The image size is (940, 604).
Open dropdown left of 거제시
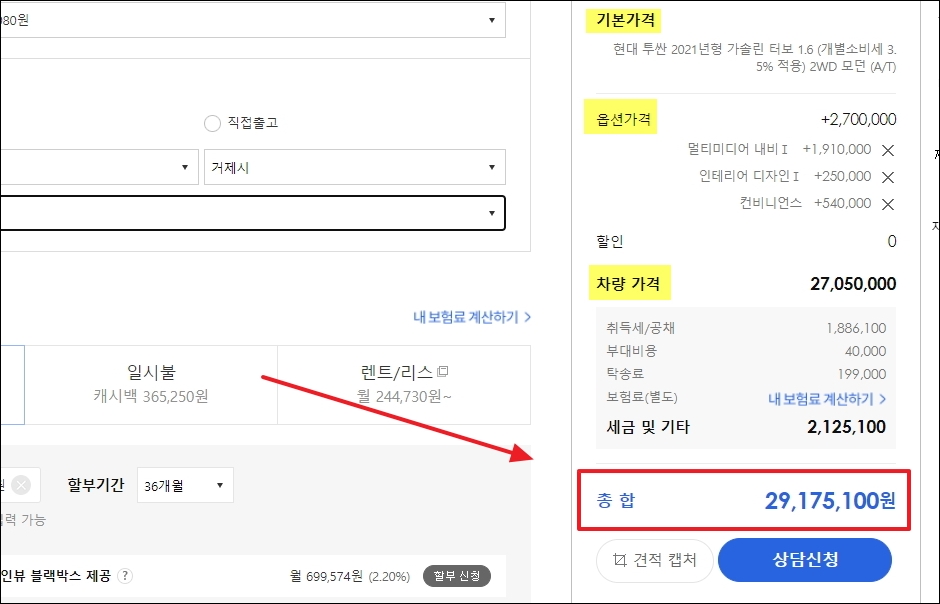[99, 167]
